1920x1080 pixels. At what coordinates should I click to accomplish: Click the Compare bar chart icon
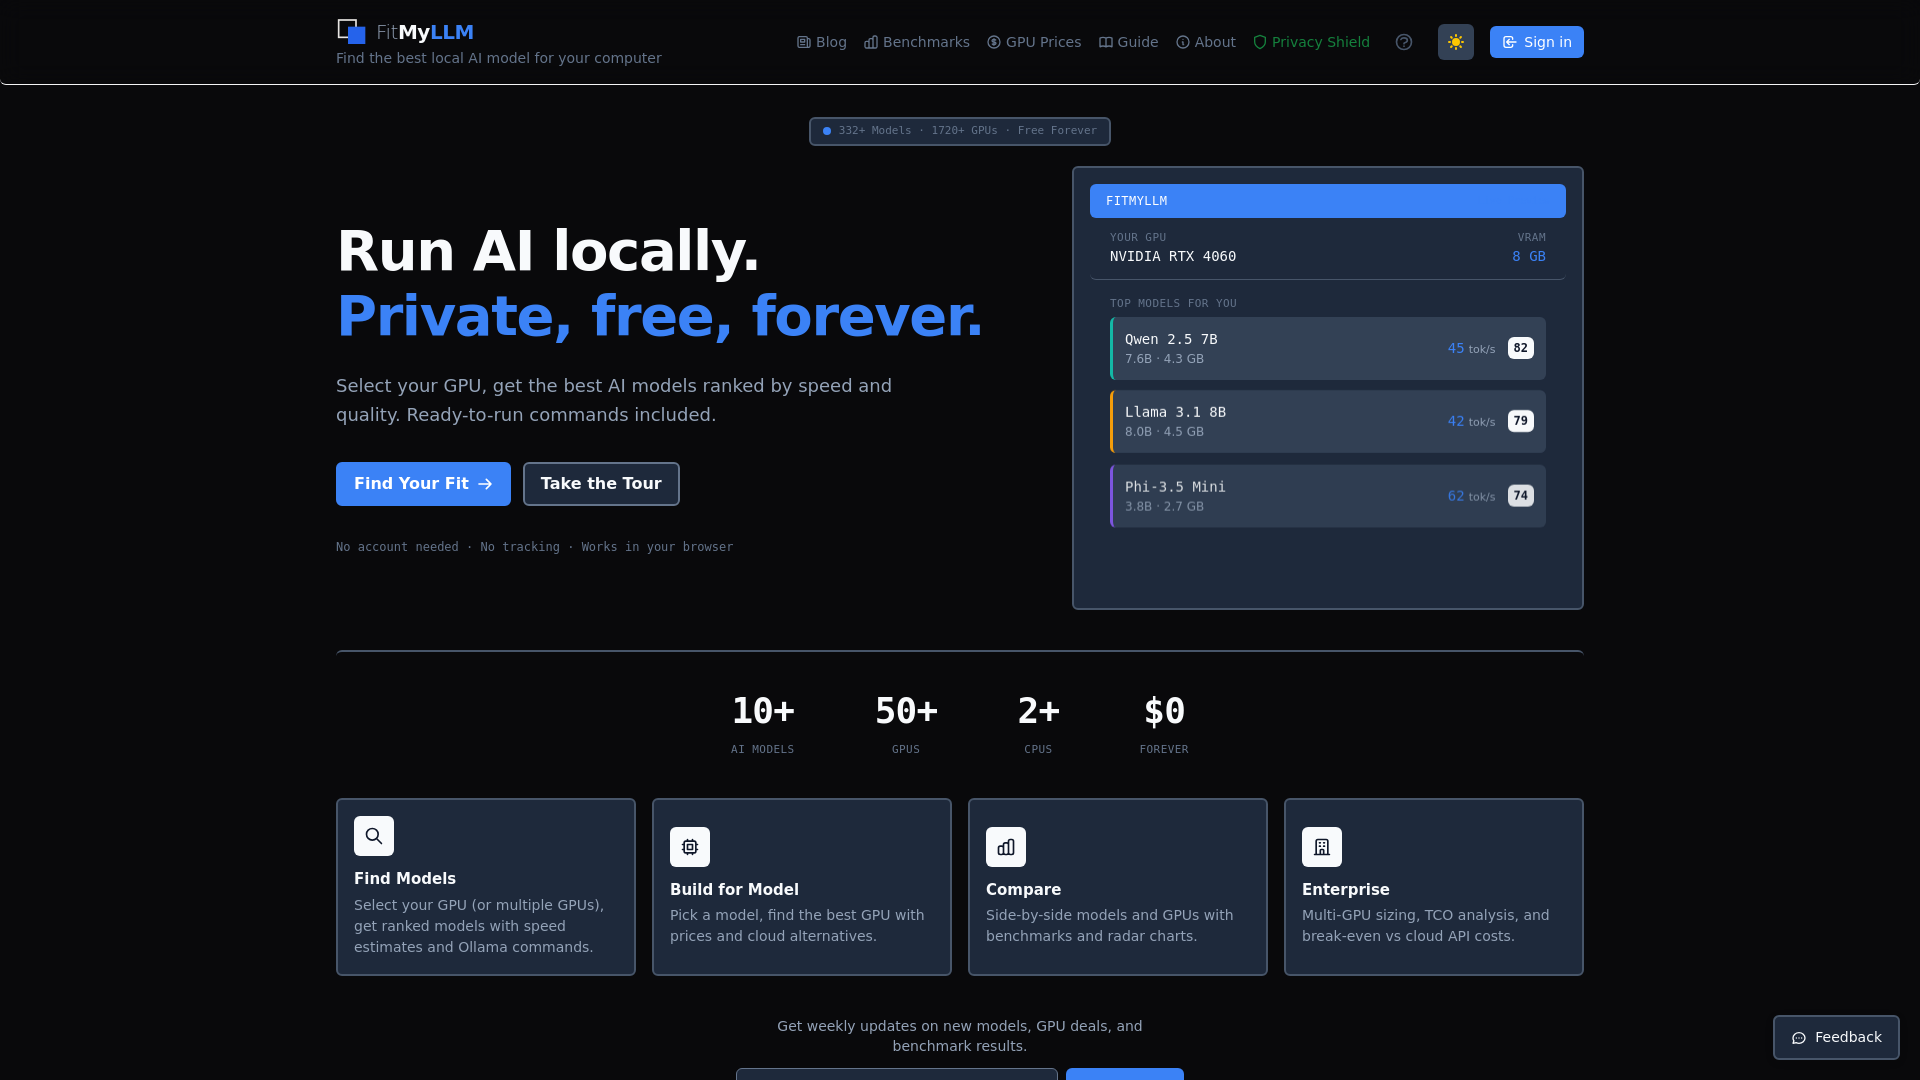coord(1006,847)
